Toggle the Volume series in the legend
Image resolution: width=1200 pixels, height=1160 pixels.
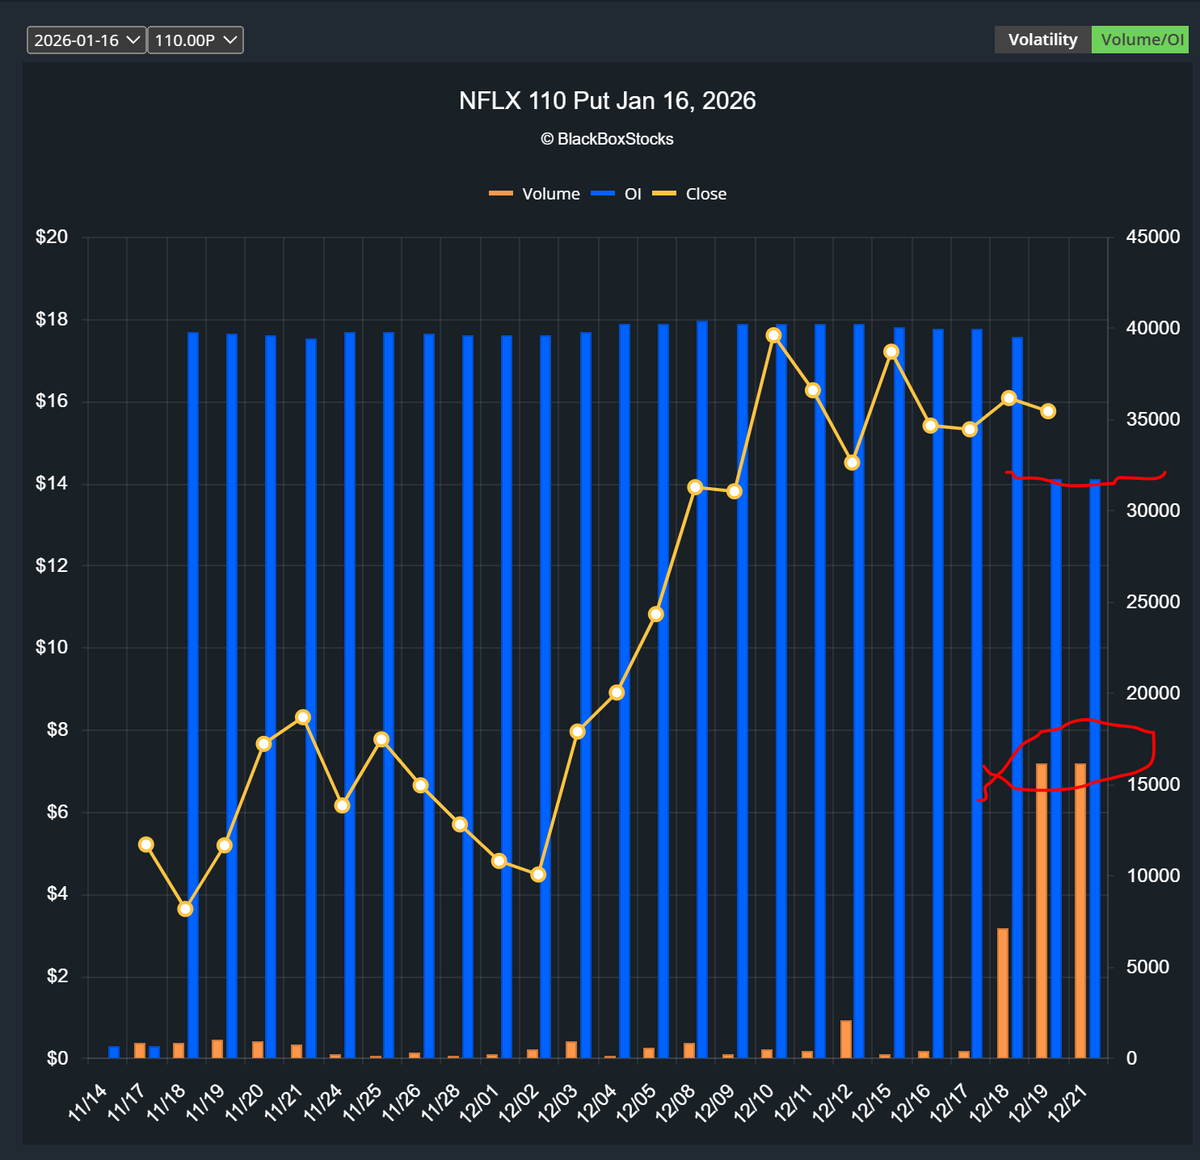535,194
